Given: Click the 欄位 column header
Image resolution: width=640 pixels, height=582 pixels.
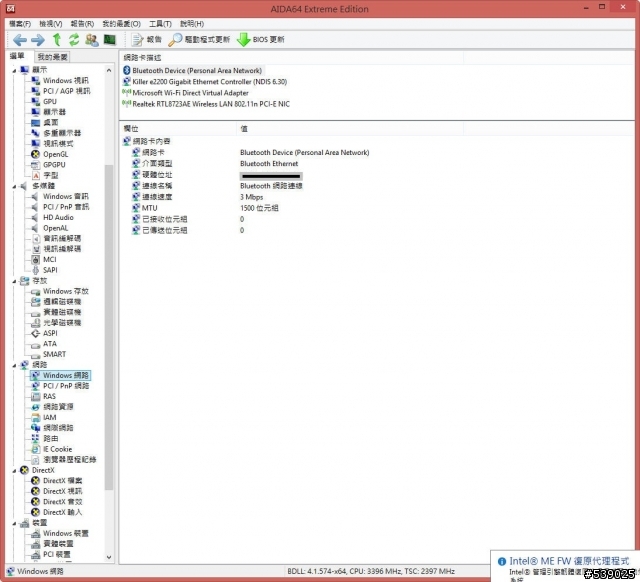Looking at the screenshot, I should pyautogui.click(x=178, y=129).
